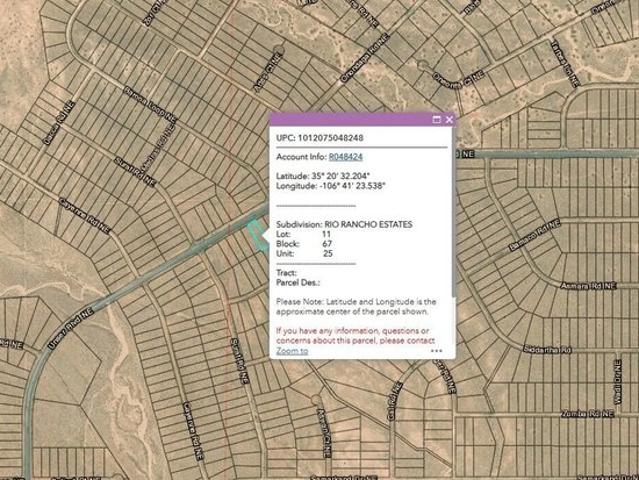The height and width of the screenshot is (480, 639).
Task: Click the popup's vertical scrollbar
Action: 453,212
